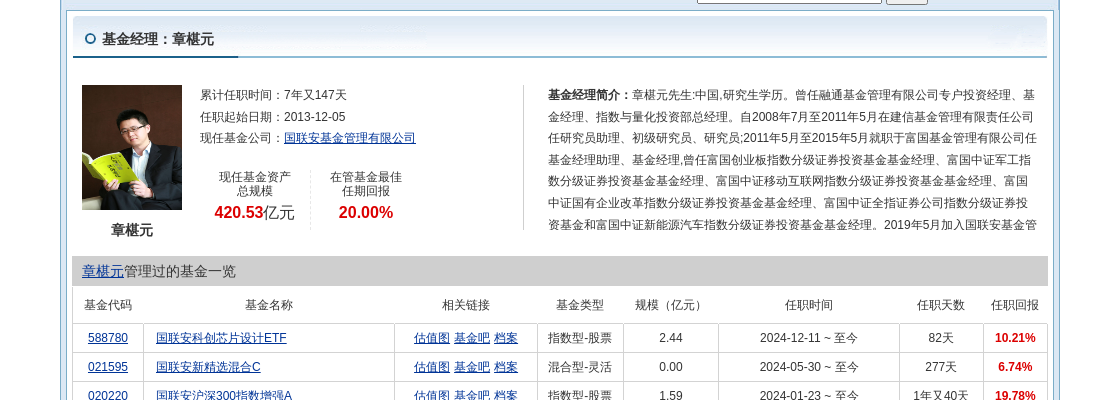
Task: Open 档案 for fund 588780
Action: [x=506, y=338]
